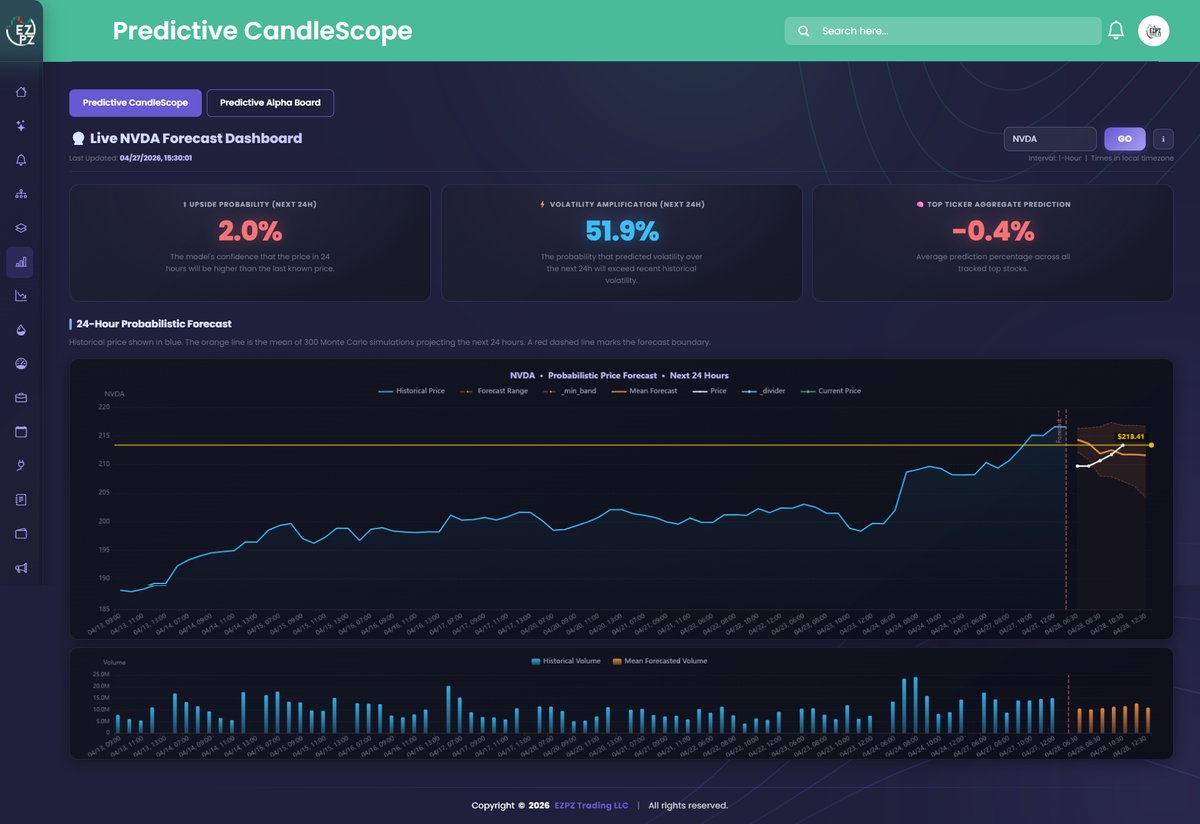Open the hierarchy tree icon in sidebar
The image size is (1200, 824).
(21, 194)
